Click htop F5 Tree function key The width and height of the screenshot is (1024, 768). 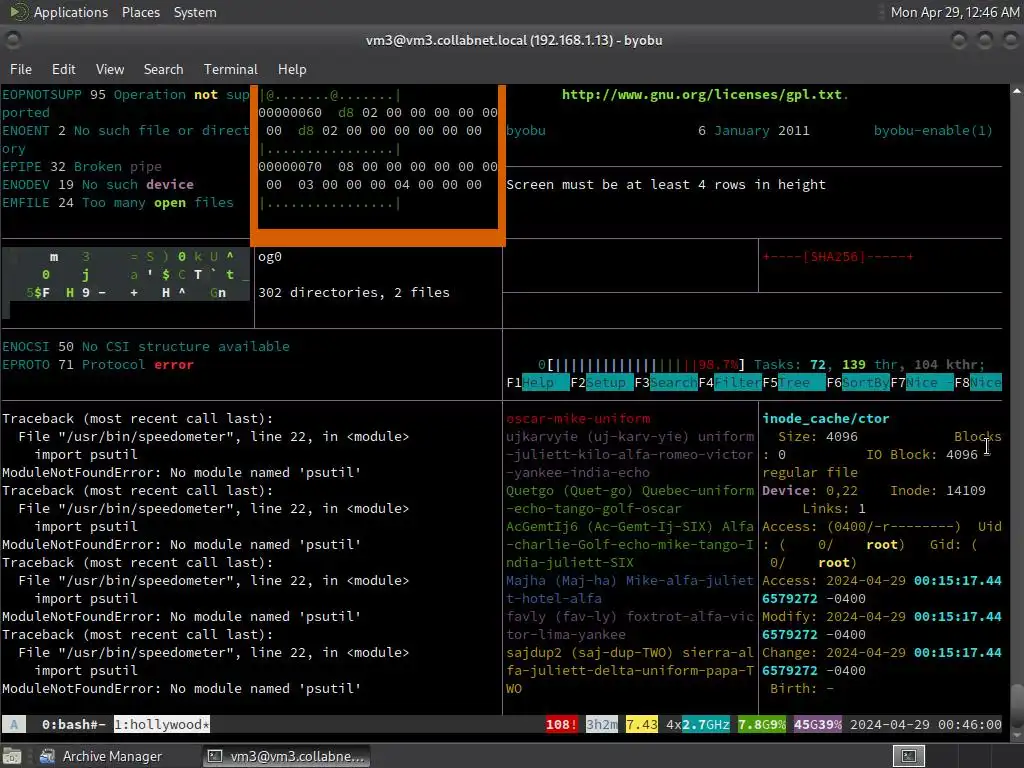click(x=793, y=383)
